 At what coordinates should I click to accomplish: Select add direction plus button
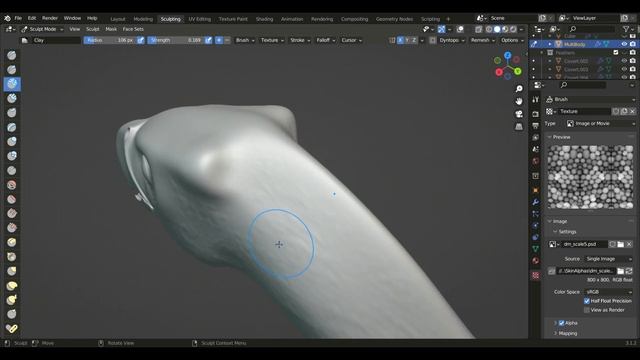pyautogui.click(x=219, y=40)
